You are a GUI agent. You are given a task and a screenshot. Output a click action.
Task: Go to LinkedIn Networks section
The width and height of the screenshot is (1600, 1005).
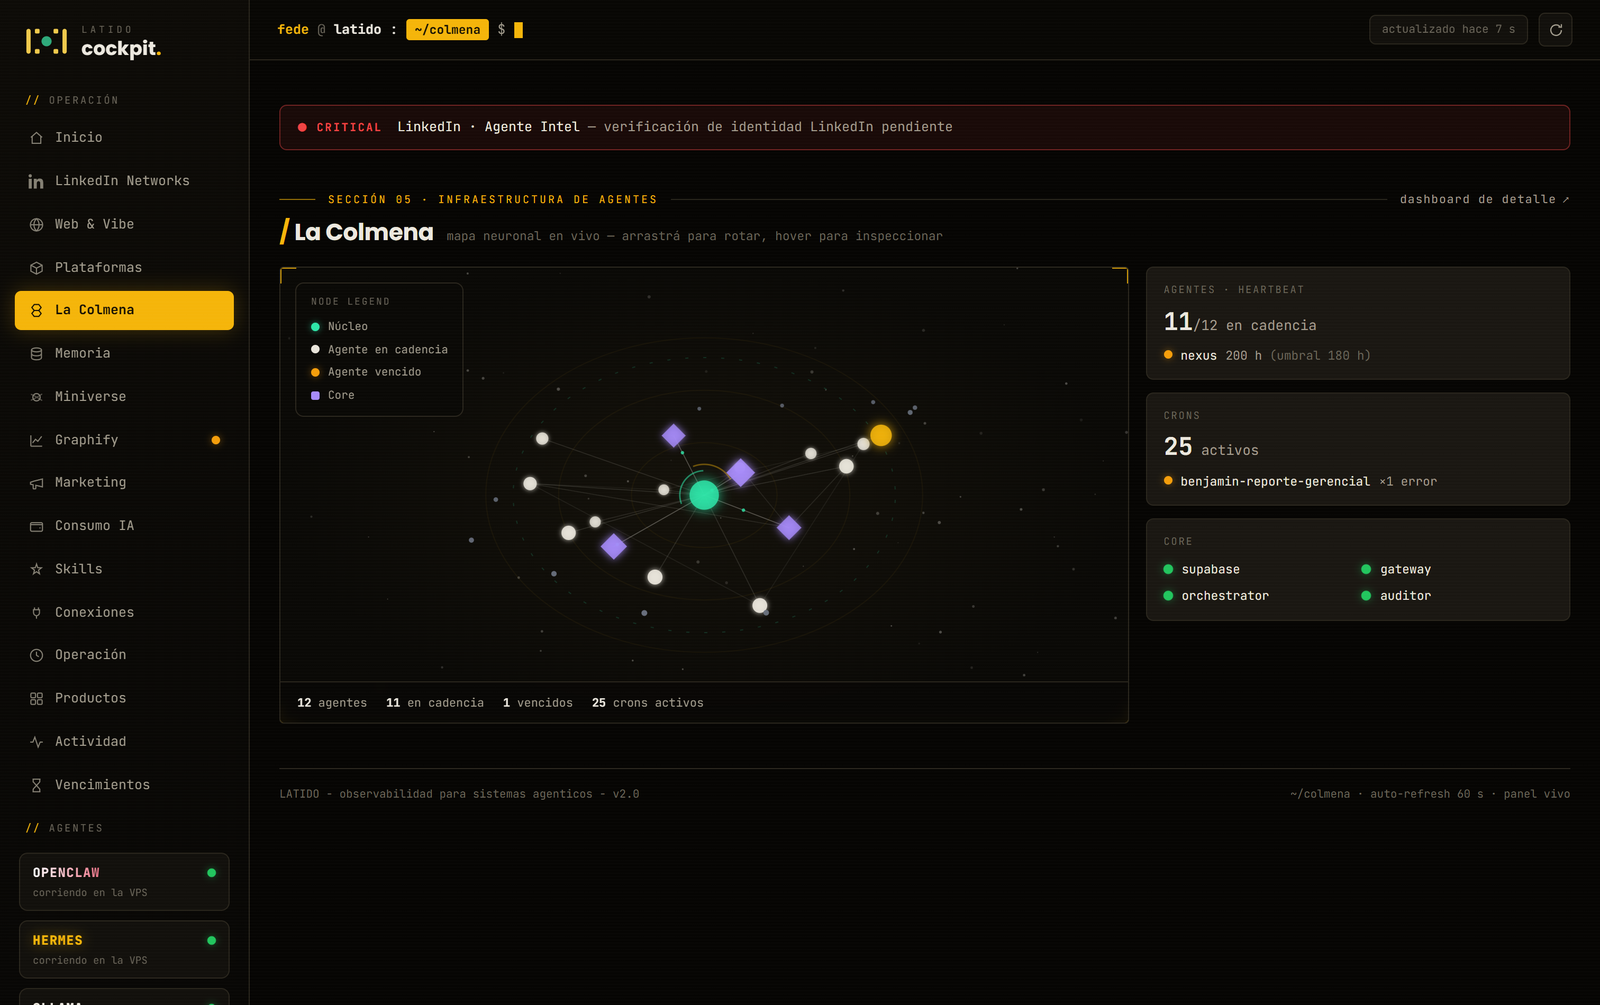[x=124, y=181]
